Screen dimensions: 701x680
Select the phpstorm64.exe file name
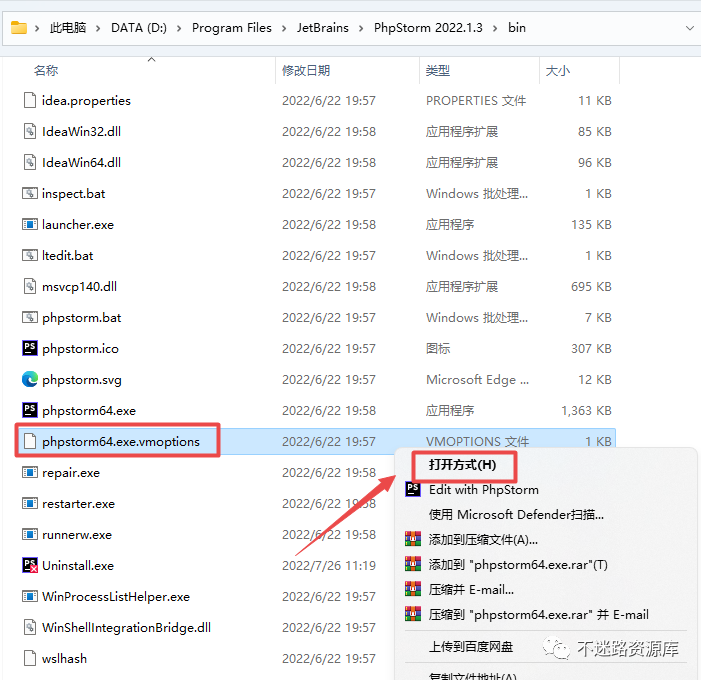coord(89,410)
